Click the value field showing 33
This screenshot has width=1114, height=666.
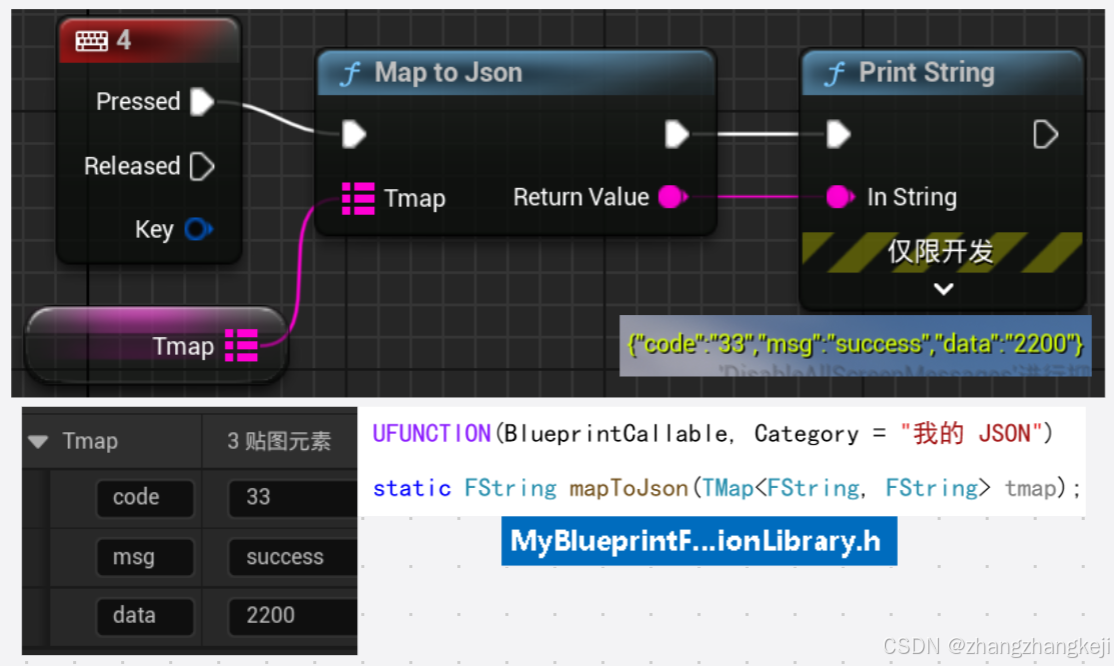(293, 498)
